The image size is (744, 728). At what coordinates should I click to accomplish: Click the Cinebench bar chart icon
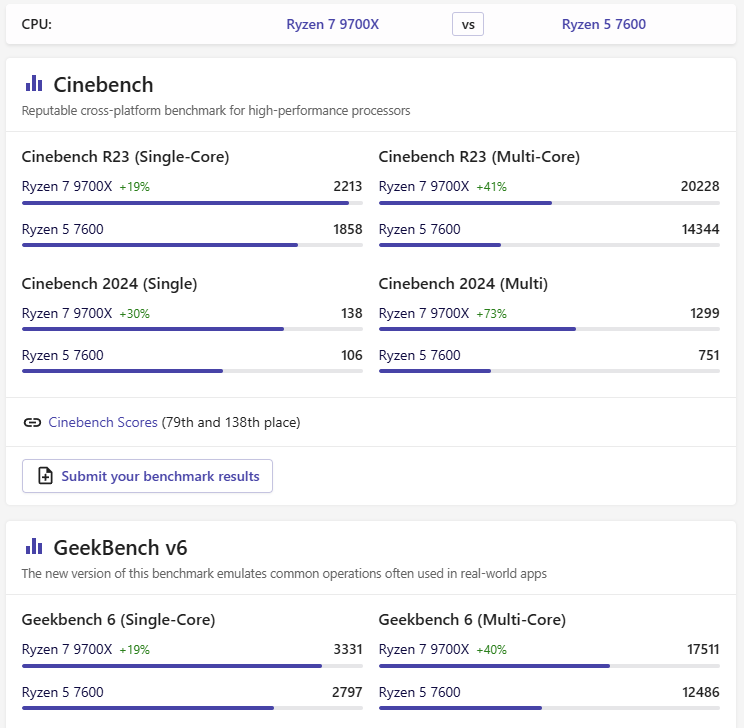click(34, 84)
